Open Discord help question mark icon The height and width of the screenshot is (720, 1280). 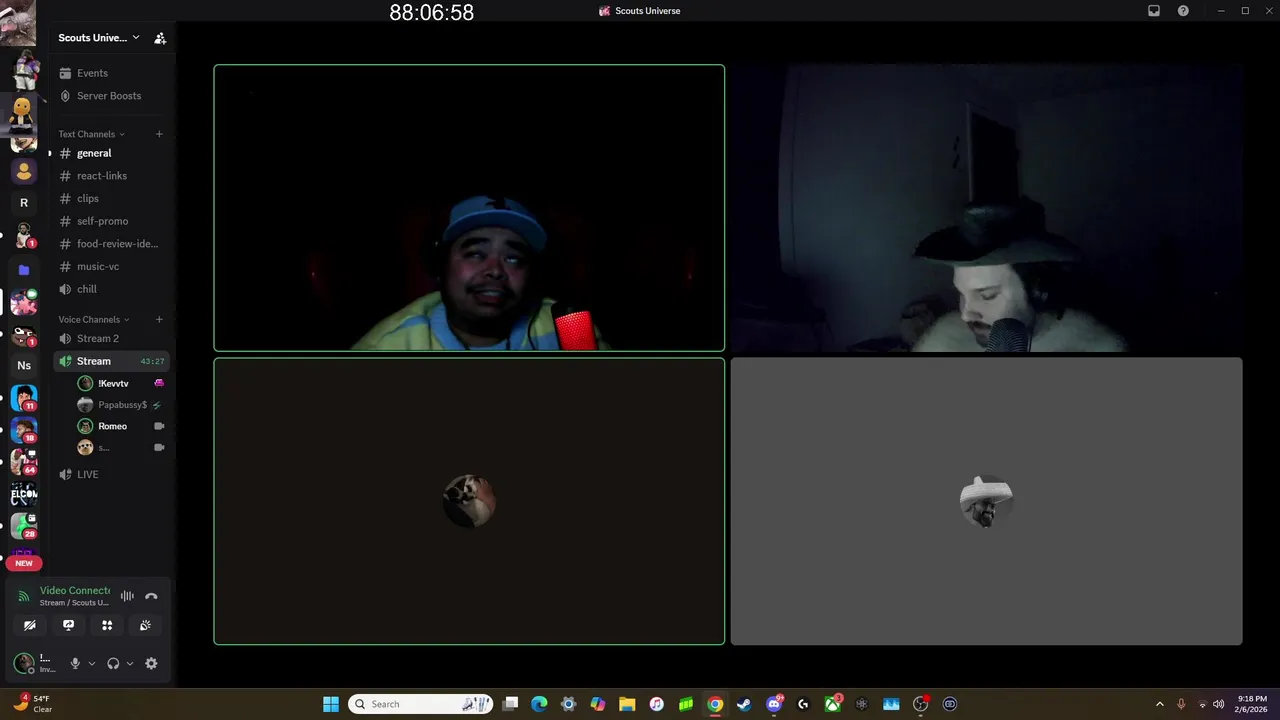[1183, 11]
